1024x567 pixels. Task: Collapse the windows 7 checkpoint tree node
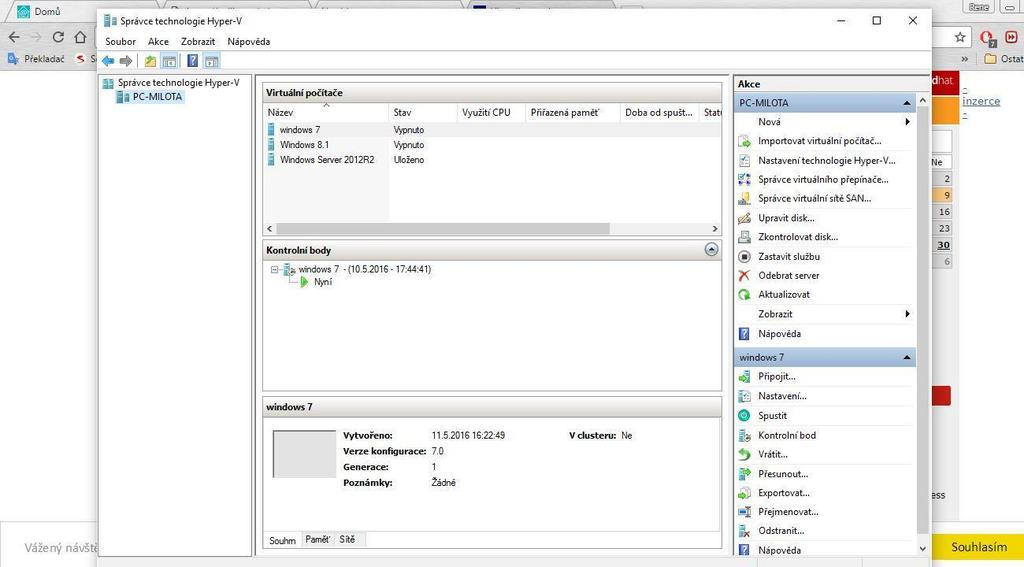(x=274, y=269)
